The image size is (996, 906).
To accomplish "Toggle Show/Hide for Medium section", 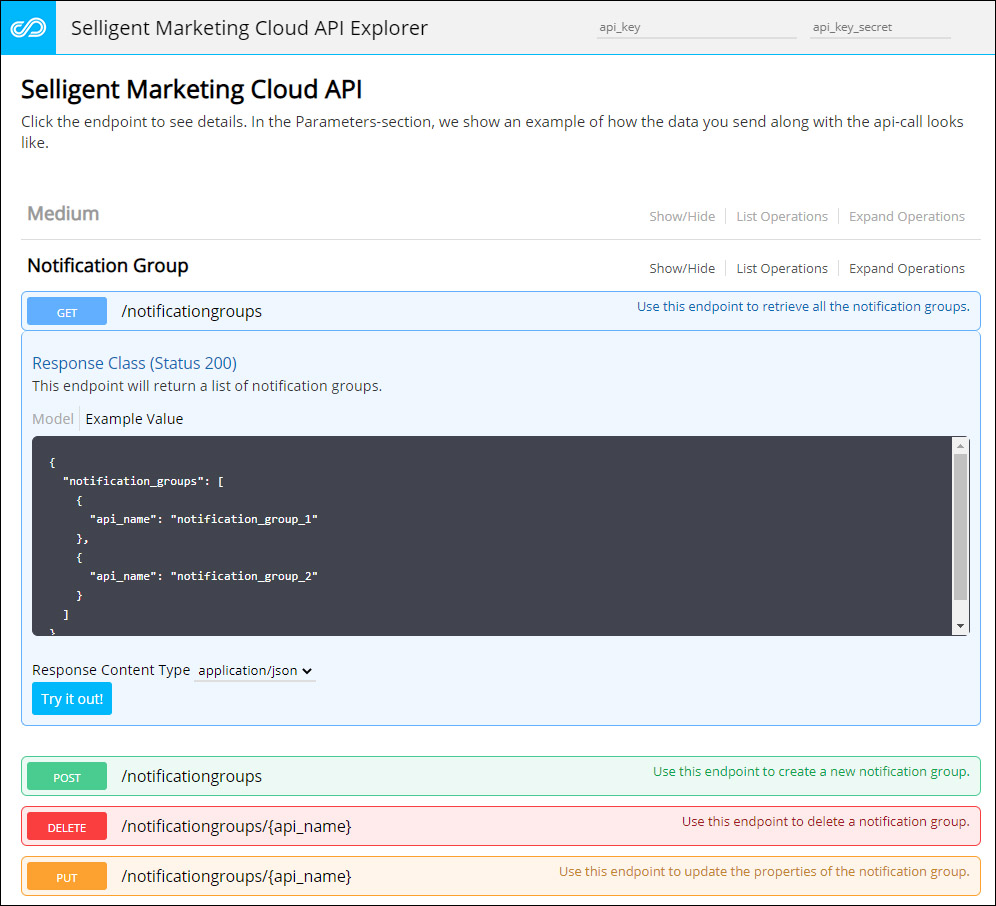I will pos(682,216).
